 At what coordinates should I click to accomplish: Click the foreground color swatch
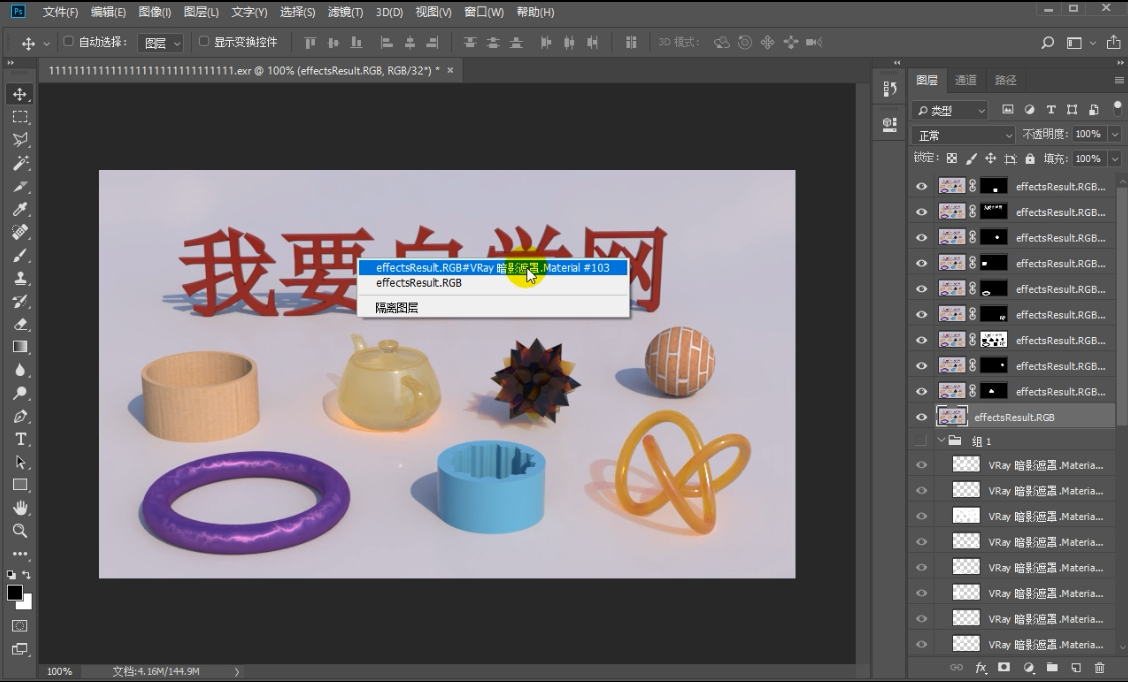click(15, 593)
